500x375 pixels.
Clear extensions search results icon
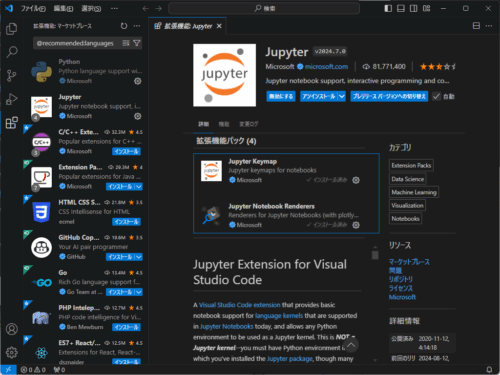[126, 43]
